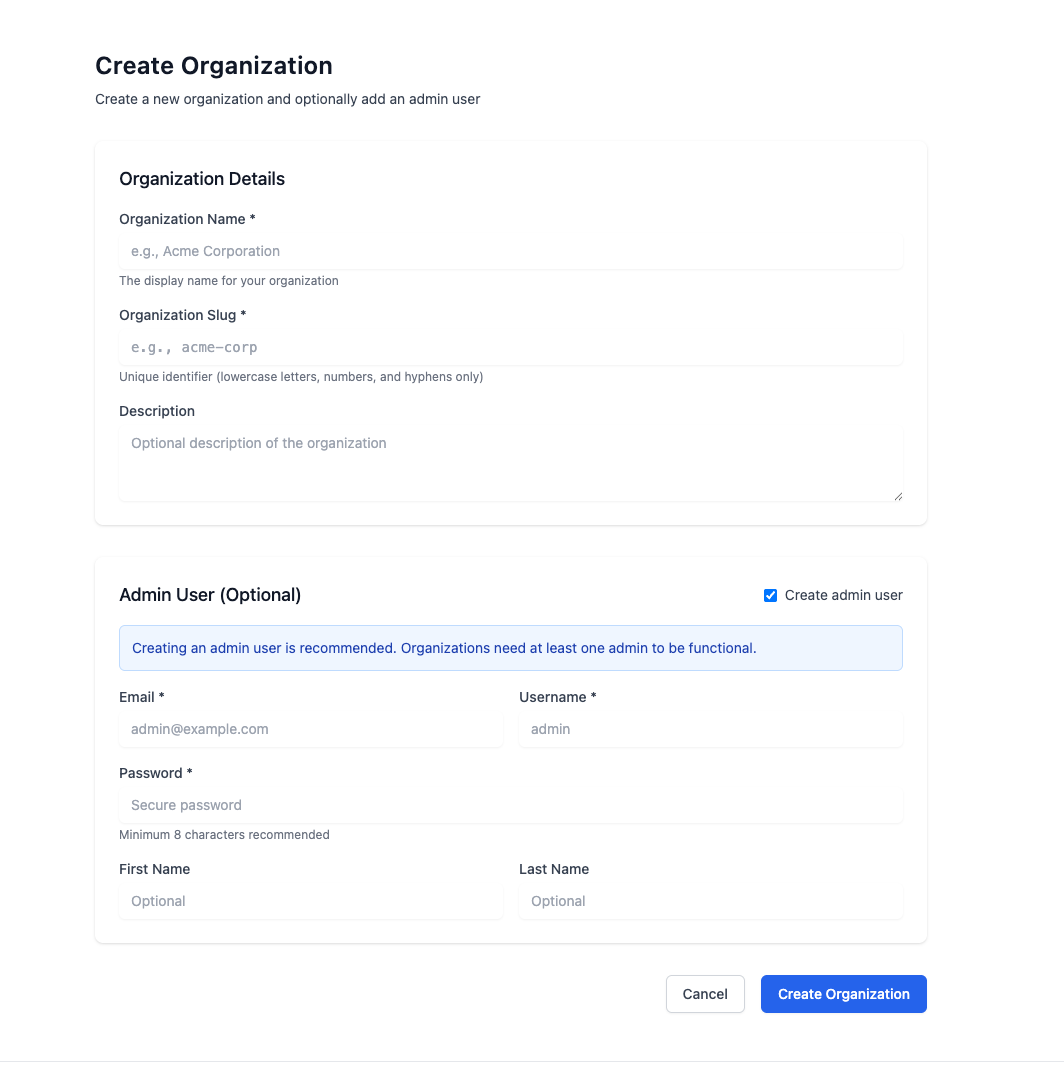1064x1068 pixels.
Task: Click the Admin User (Optional) section title
Action: pyautogui.click(x=210, y=595)
